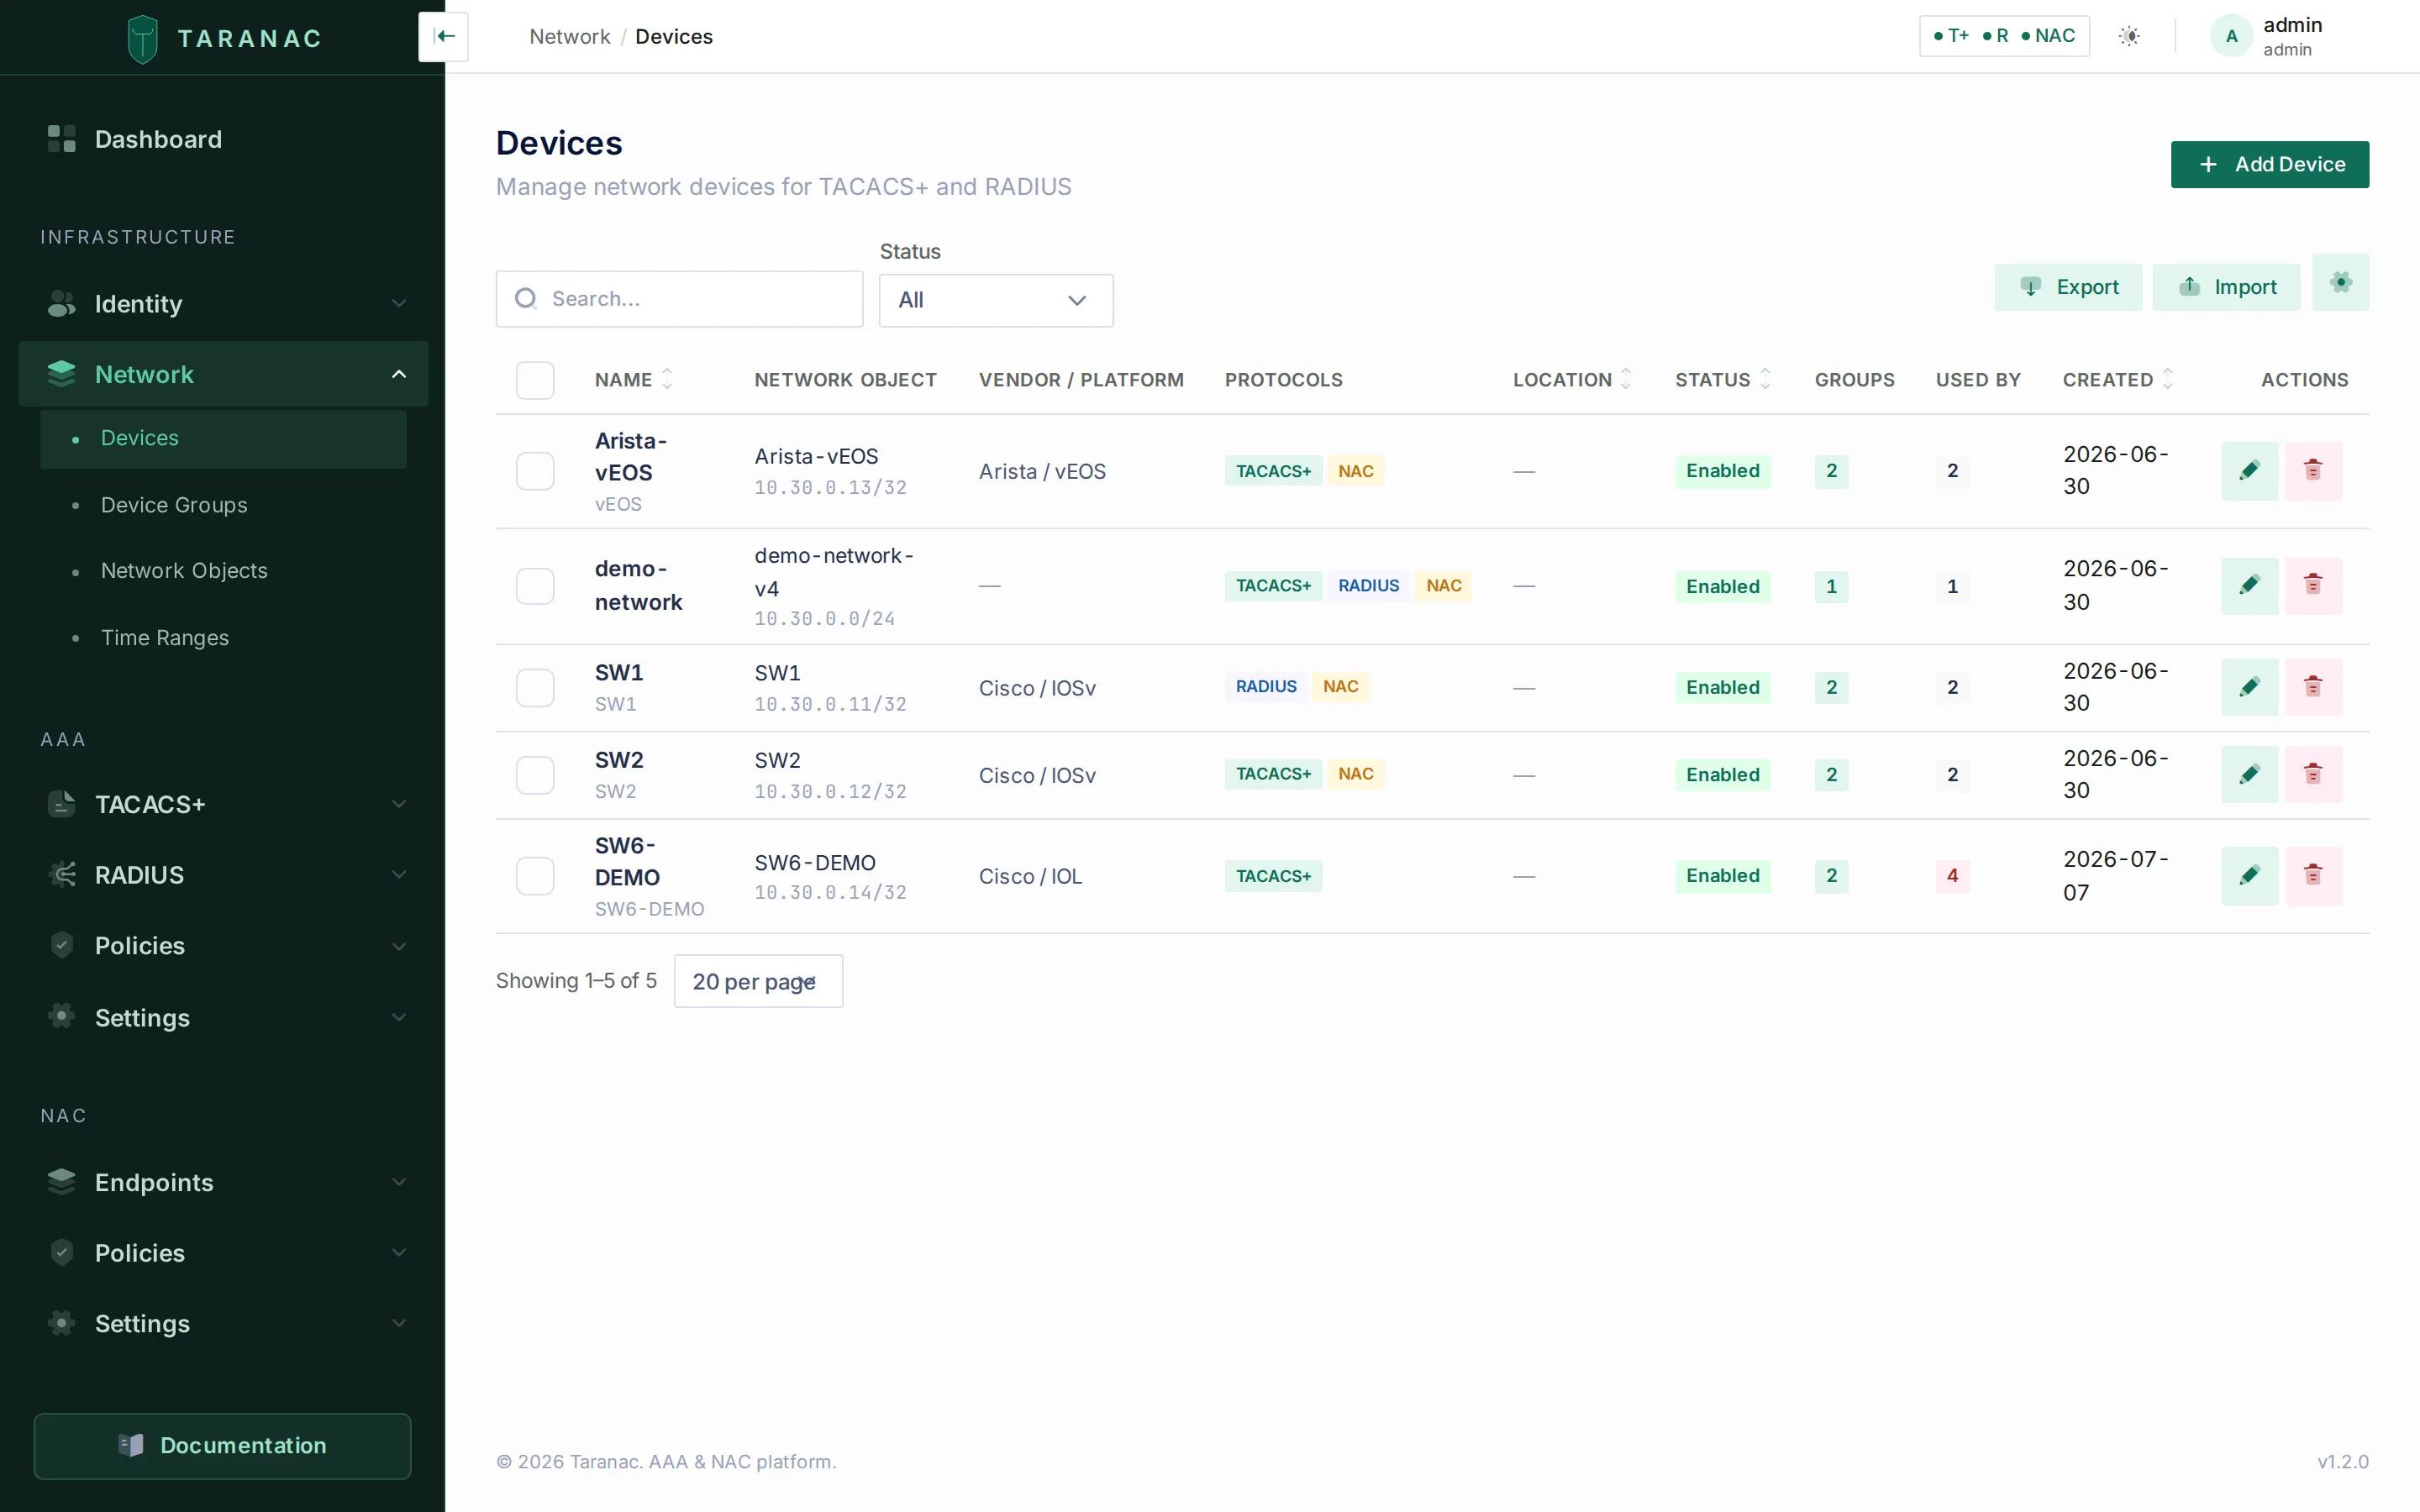Viewport: 2420px width, 1512px height.
Task: Delete the SW6-DEMO device
Action: tap(2313, 876)
